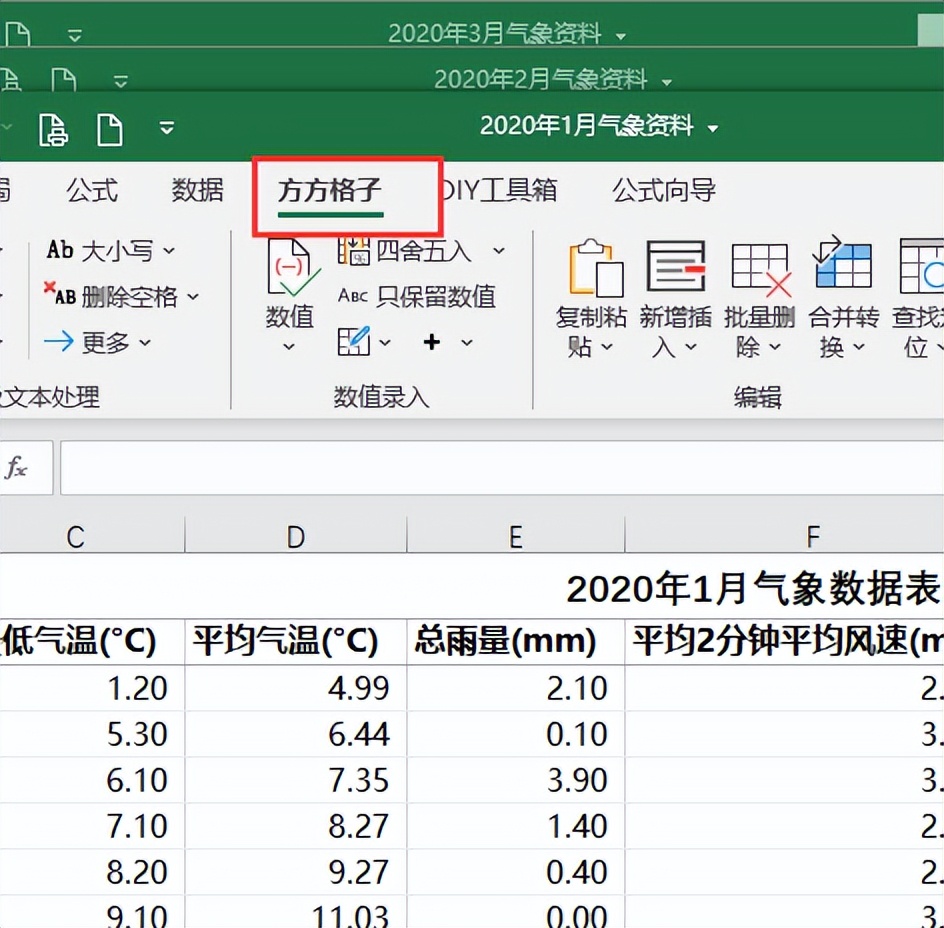Click the plus icon in 数值录入 group
This screenshot has height=928, width=944.
coord(431,341)
